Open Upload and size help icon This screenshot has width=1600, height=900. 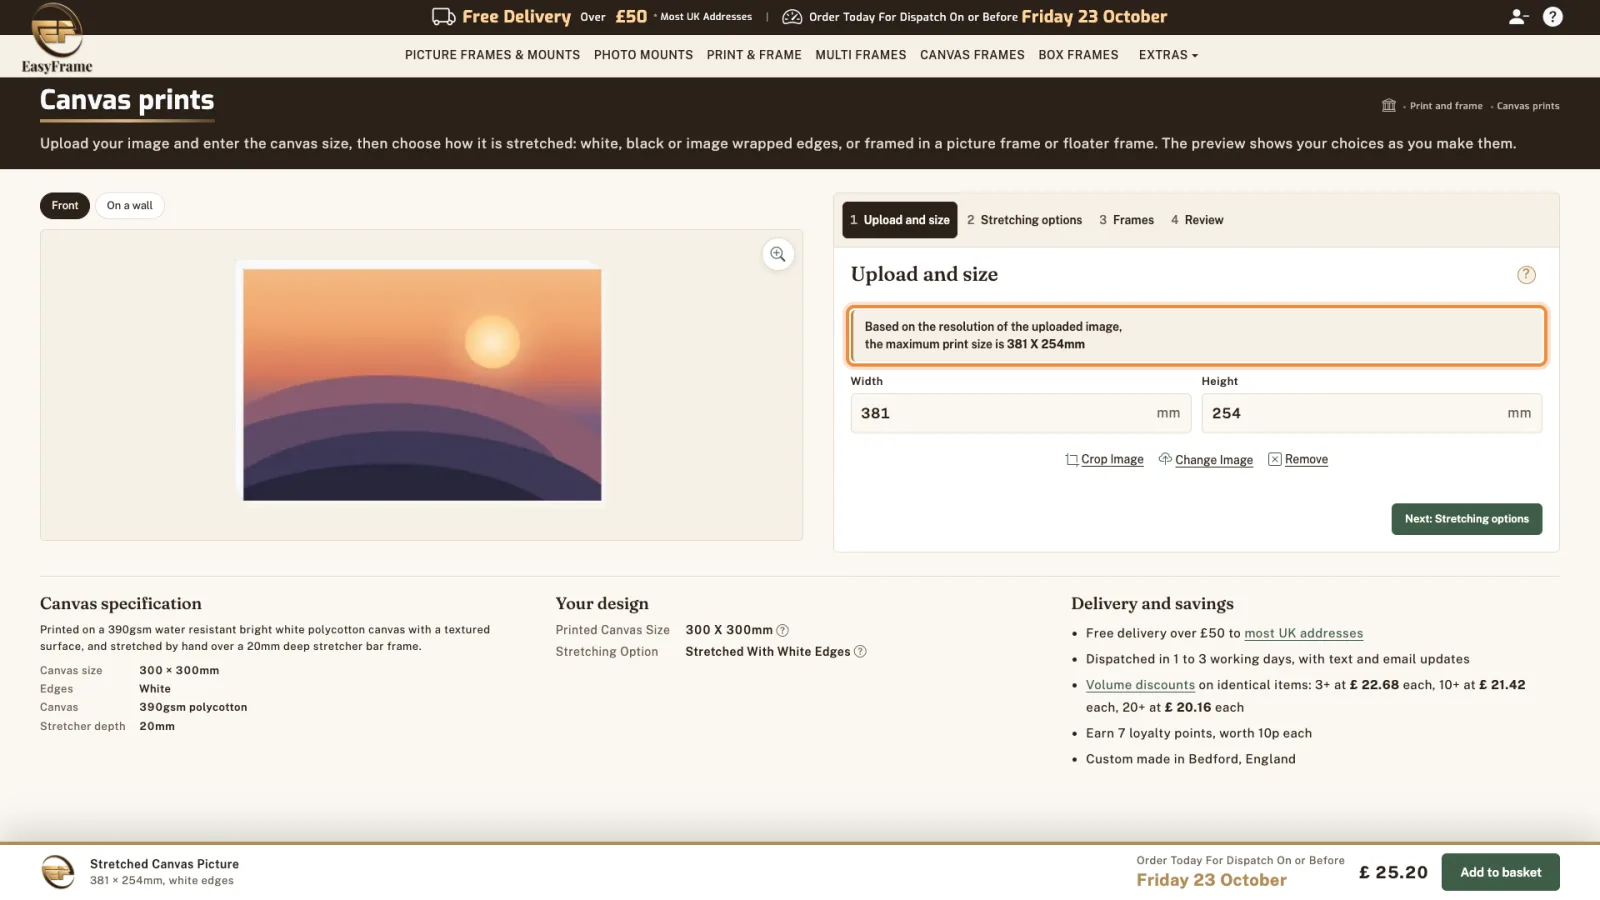[x=1526, y=275]
